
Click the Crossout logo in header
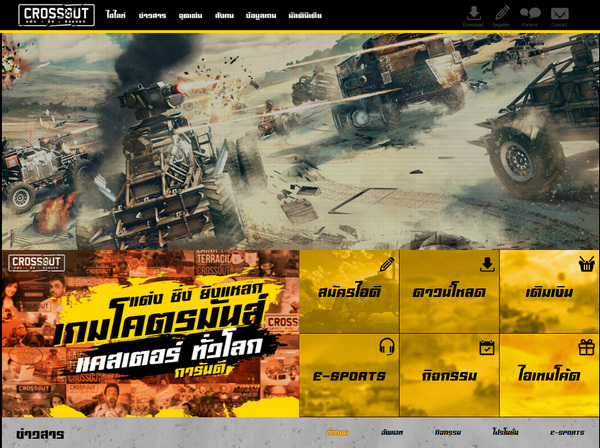[x=56, y=15]
